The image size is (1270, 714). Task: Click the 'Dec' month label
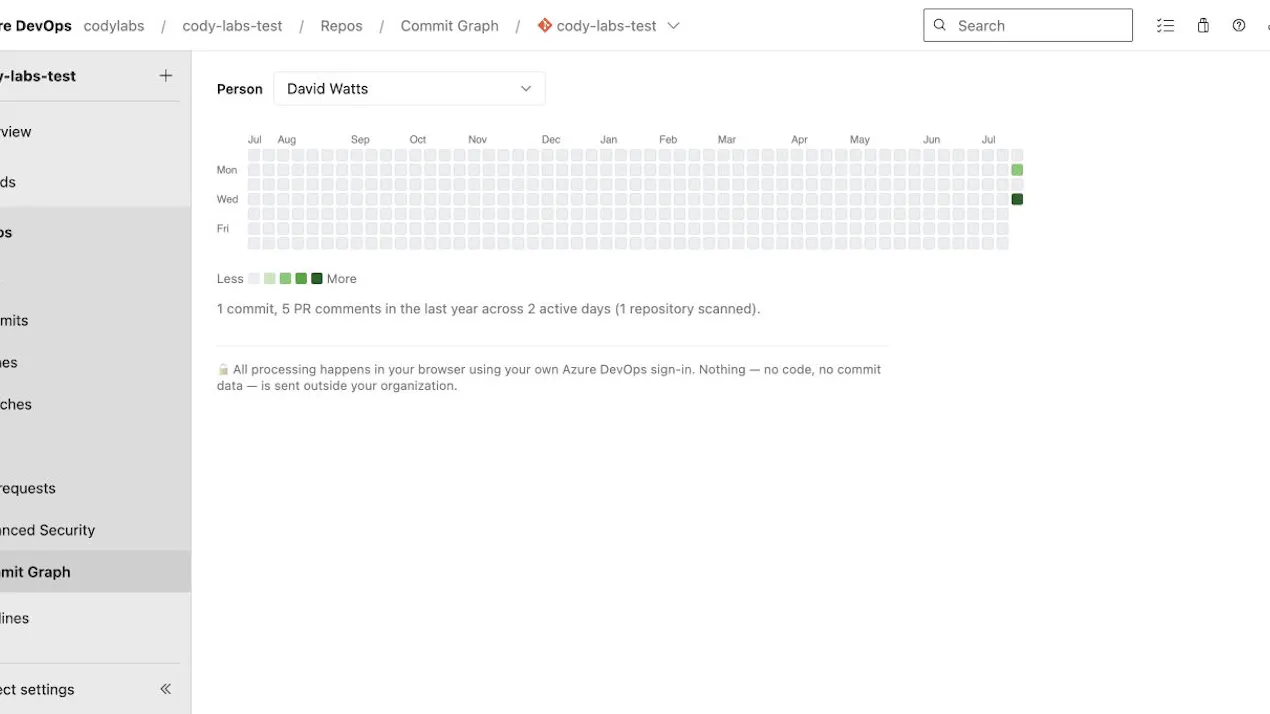(551, 140)
